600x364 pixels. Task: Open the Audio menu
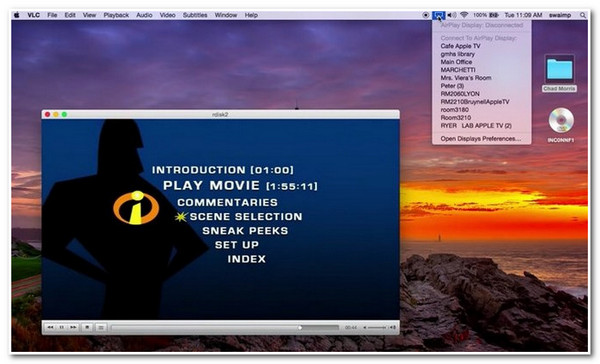[x=144, y=15]
